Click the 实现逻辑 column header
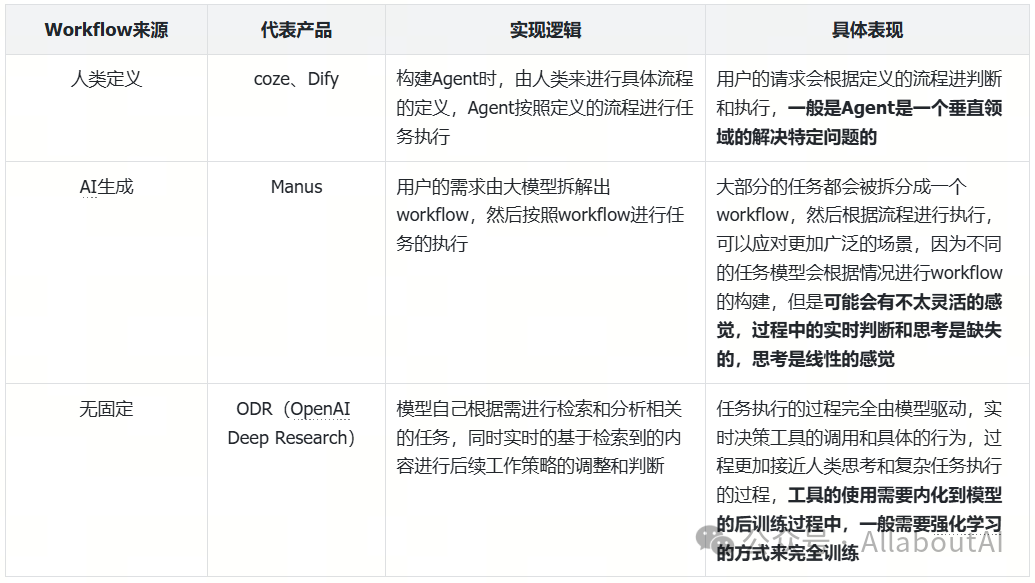 [544, 30]
